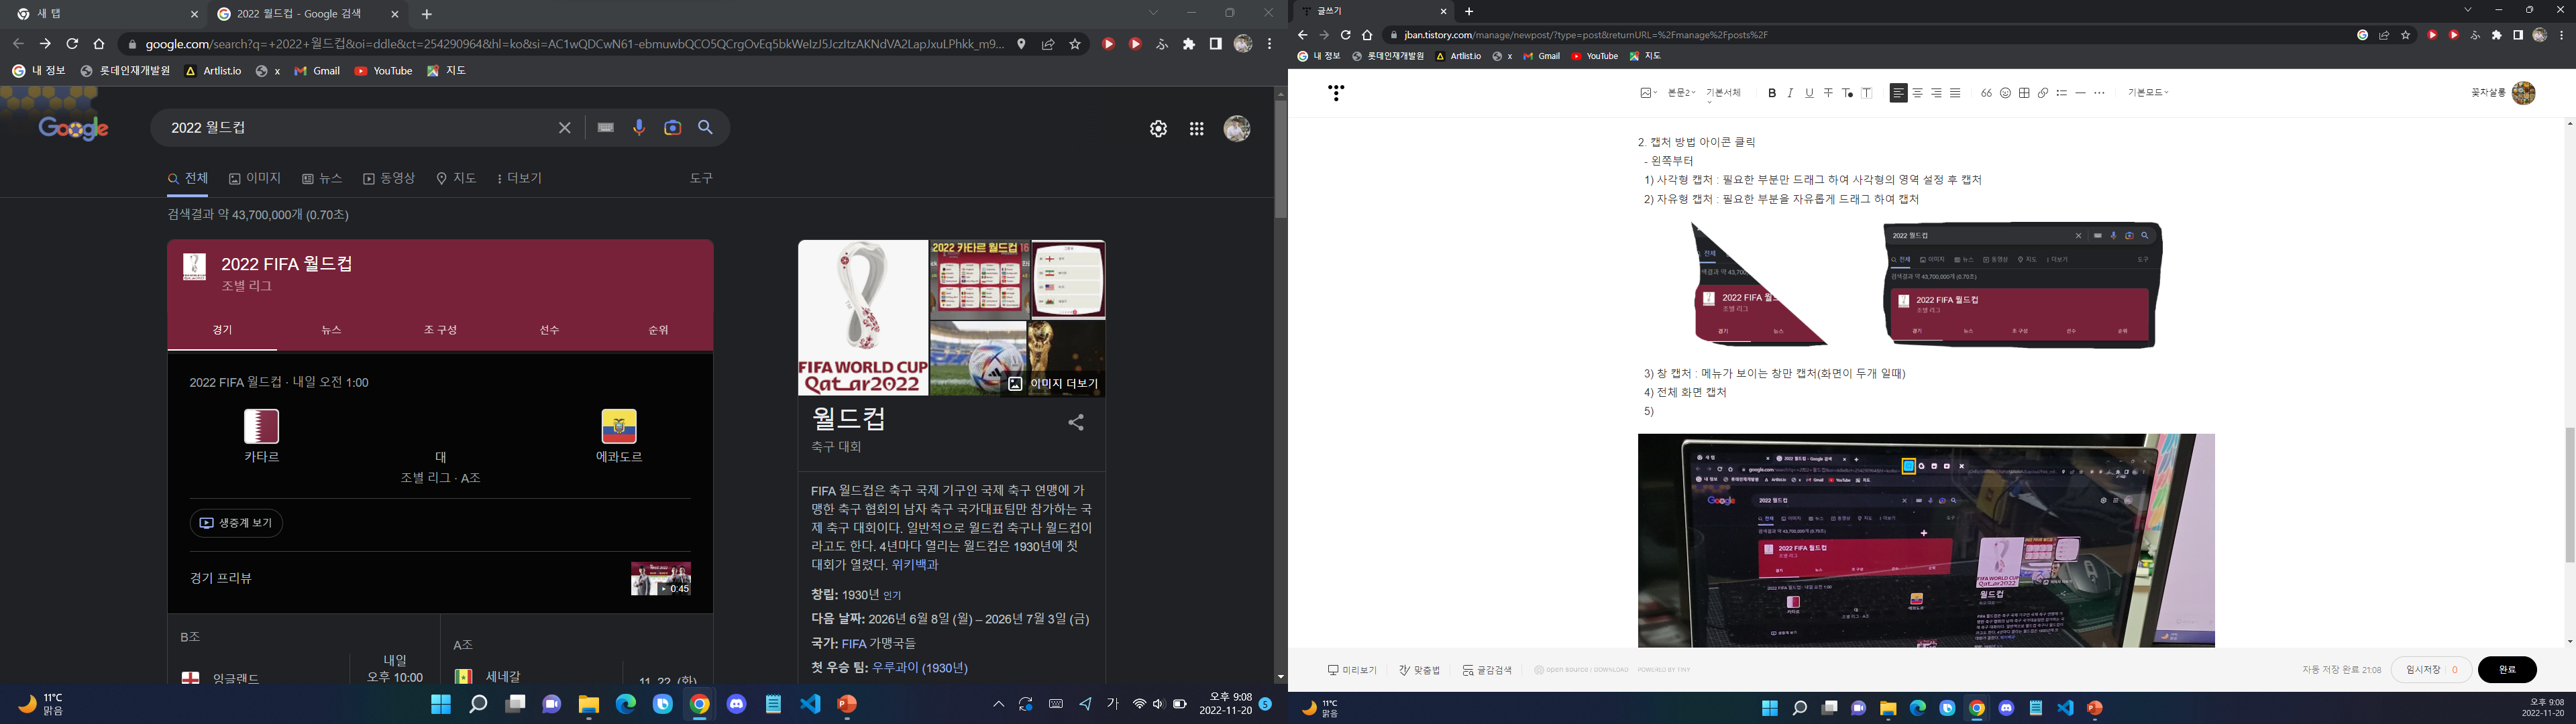Click the bulleted list icon
The height and width of the screenshot is (724, 2576).
[x=2062, y=93]
